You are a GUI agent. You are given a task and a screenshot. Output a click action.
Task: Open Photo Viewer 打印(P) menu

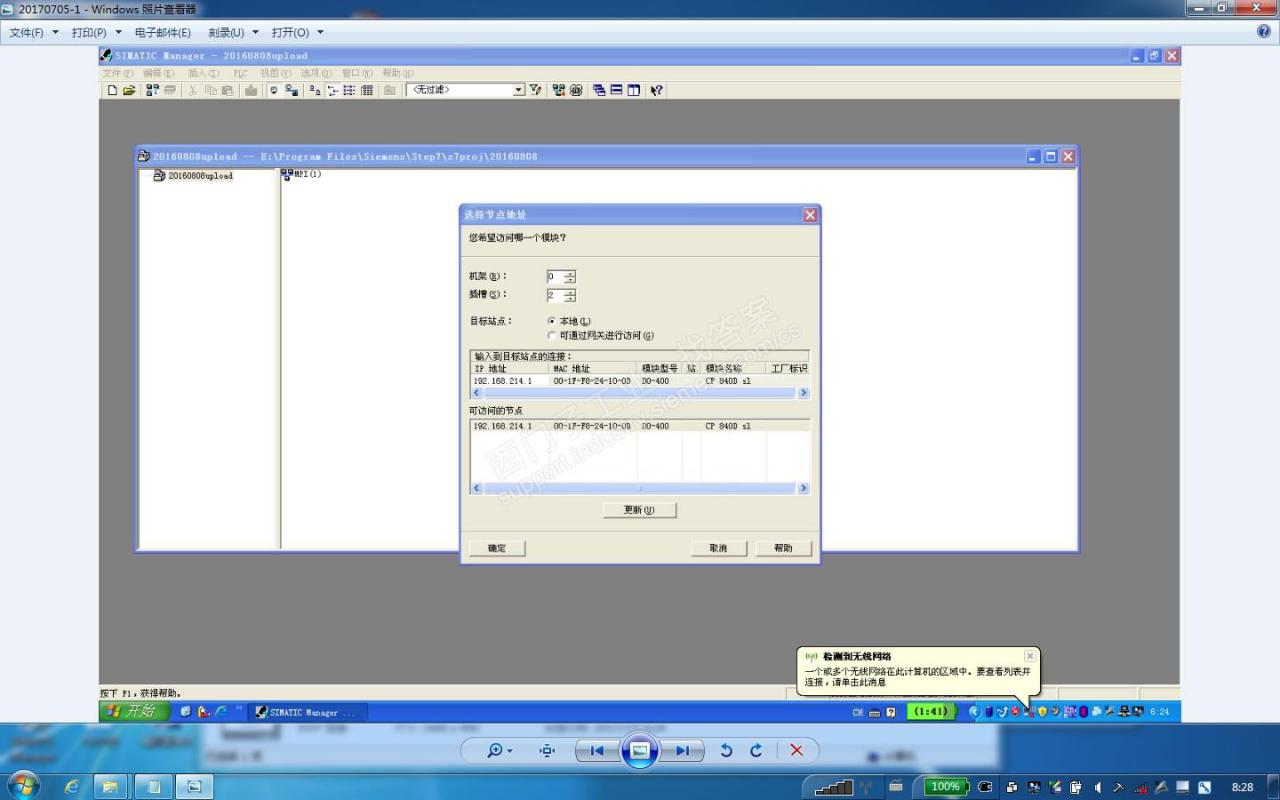point(95,32)
